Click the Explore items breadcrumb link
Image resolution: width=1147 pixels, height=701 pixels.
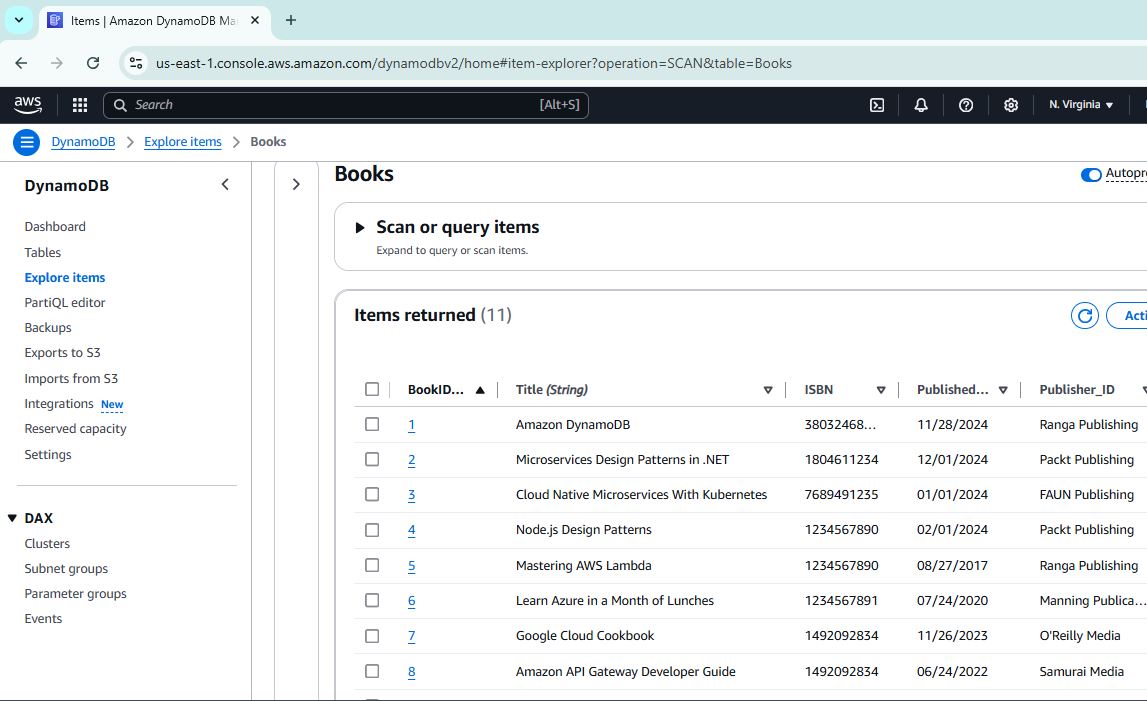[x=182, y=142]
